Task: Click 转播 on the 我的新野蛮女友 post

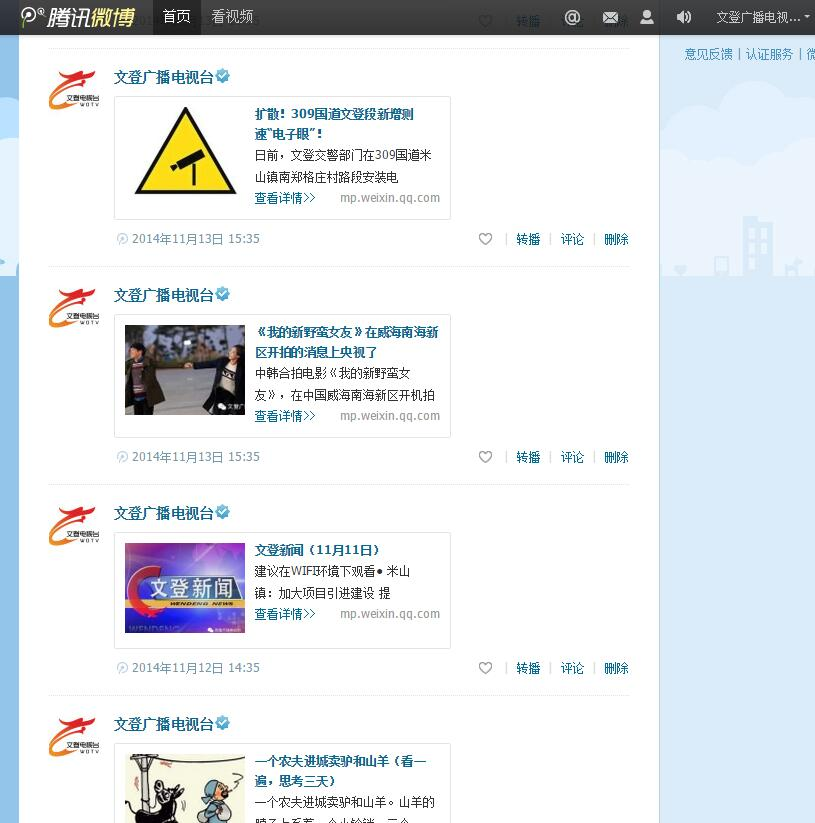Action: tap(528, 457)
